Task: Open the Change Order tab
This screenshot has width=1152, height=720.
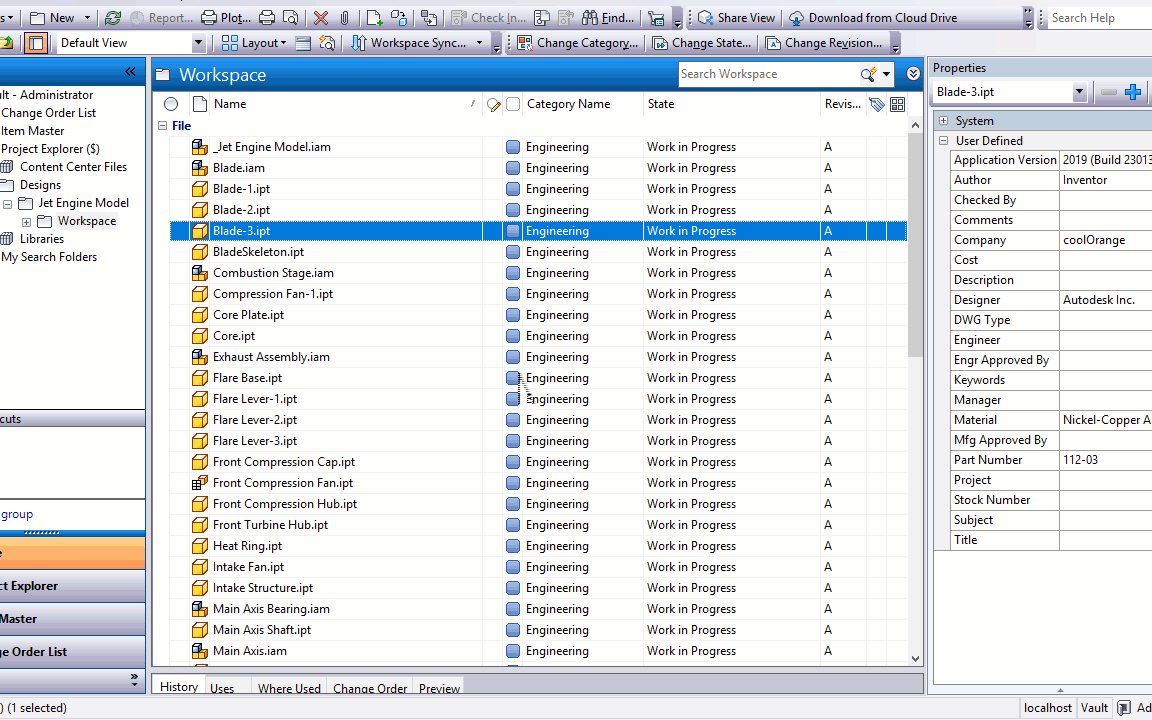Action: [370, 688]
